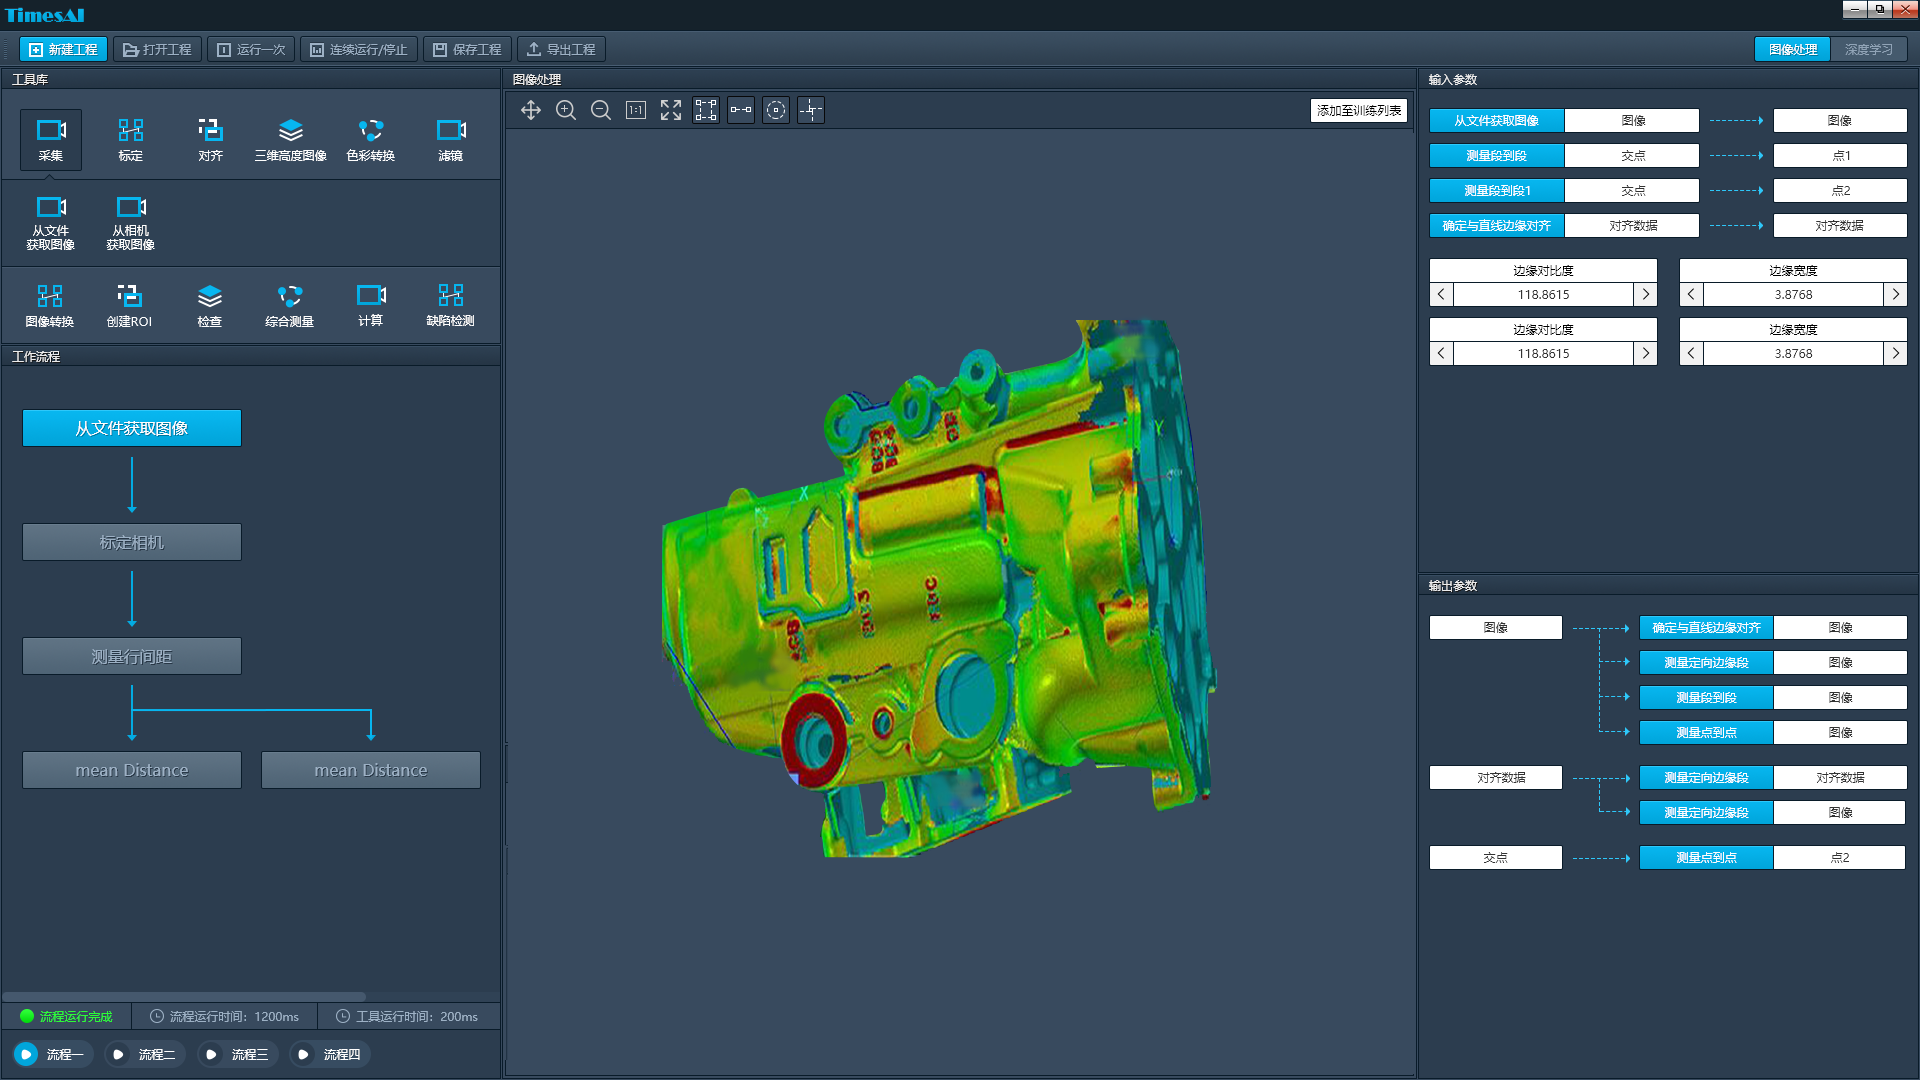Screen dimensions: 1920x1080
Task: Select 标定相机 workflow node
Action: (x=132, y=542)
